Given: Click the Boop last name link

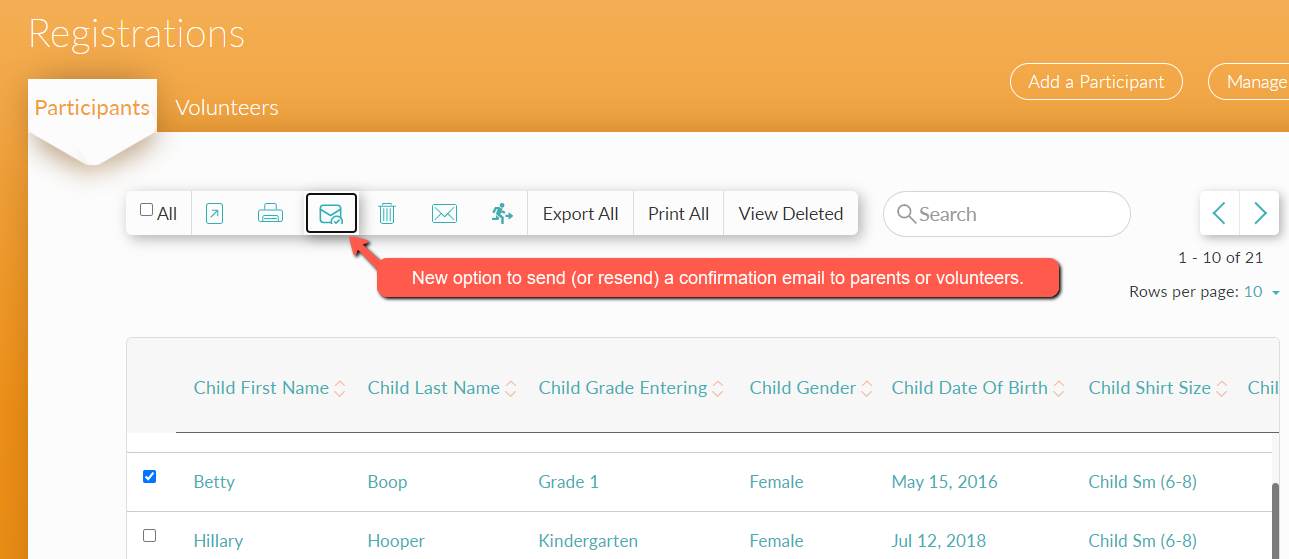Looking at the screenshot, I should click(387, 482).
